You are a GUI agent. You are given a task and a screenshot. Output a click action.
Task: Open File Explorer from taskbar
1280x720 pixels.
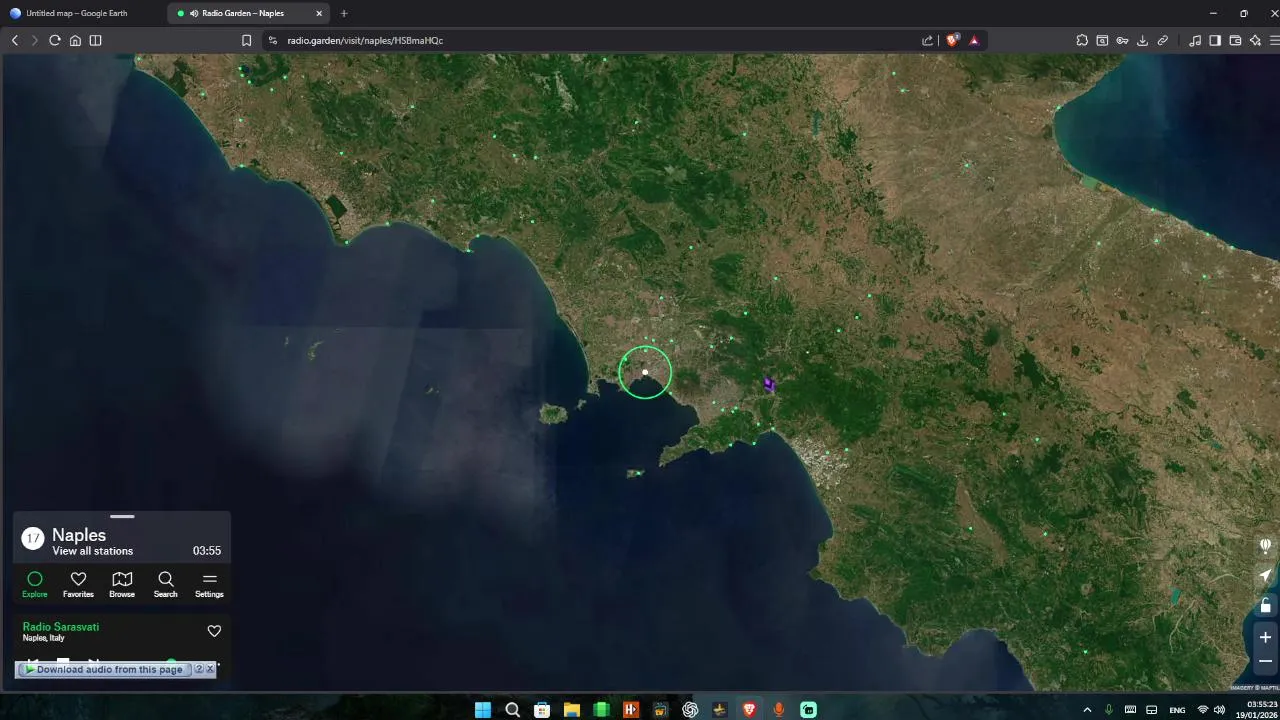(571, 710)
